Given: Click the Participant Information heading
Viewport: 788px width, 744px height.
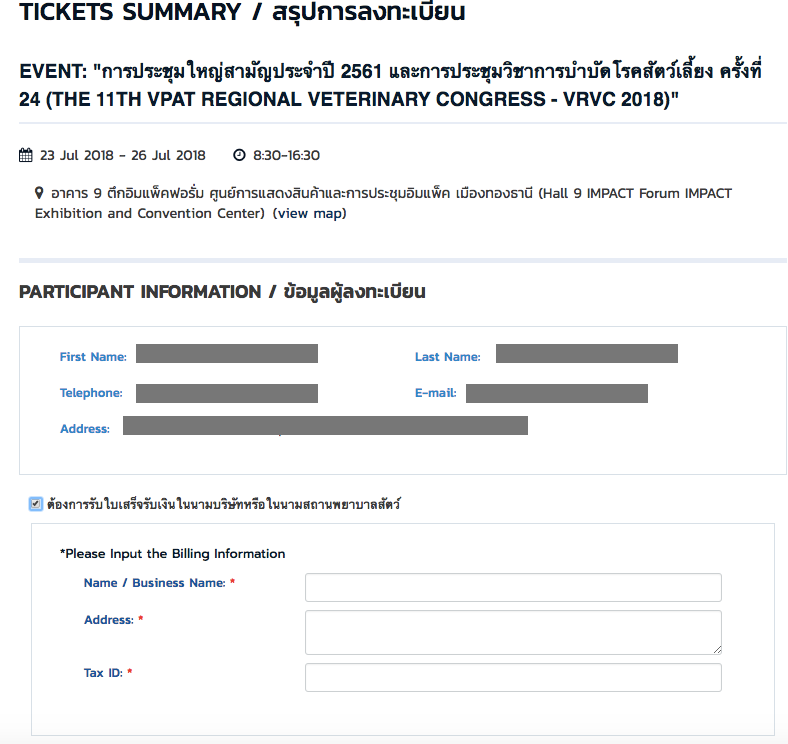Looking at the screenshot, I should tap(222, 292).
